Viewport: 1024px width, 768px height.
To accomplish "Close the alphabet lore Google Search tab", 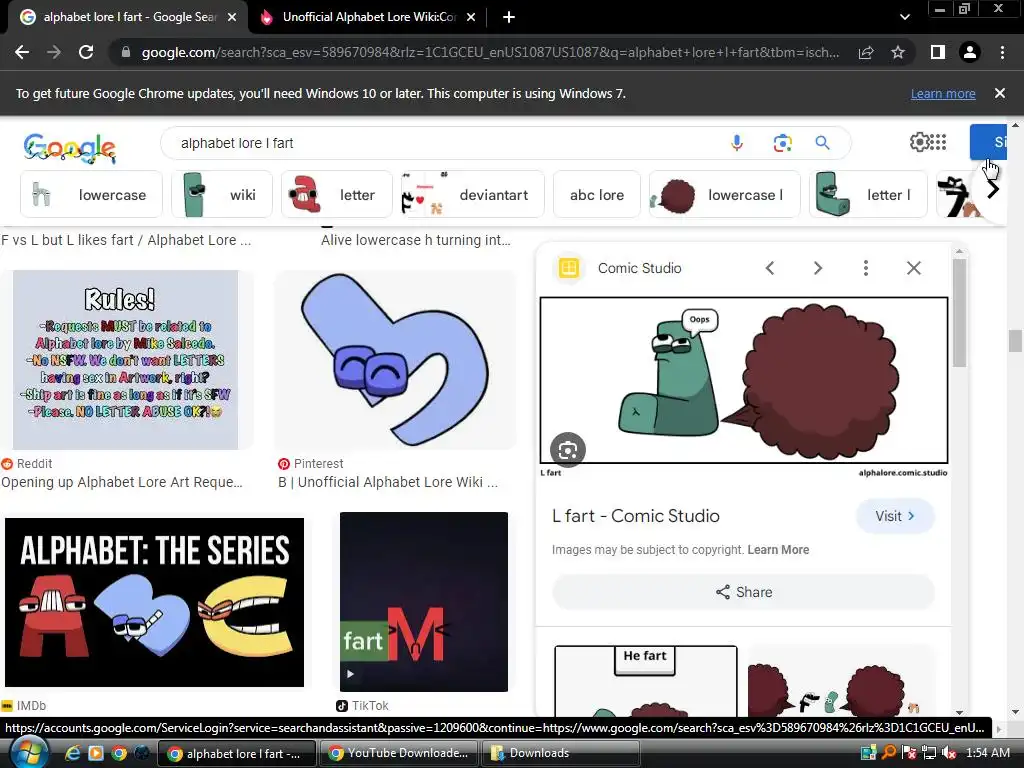I will tap(232, 17).
